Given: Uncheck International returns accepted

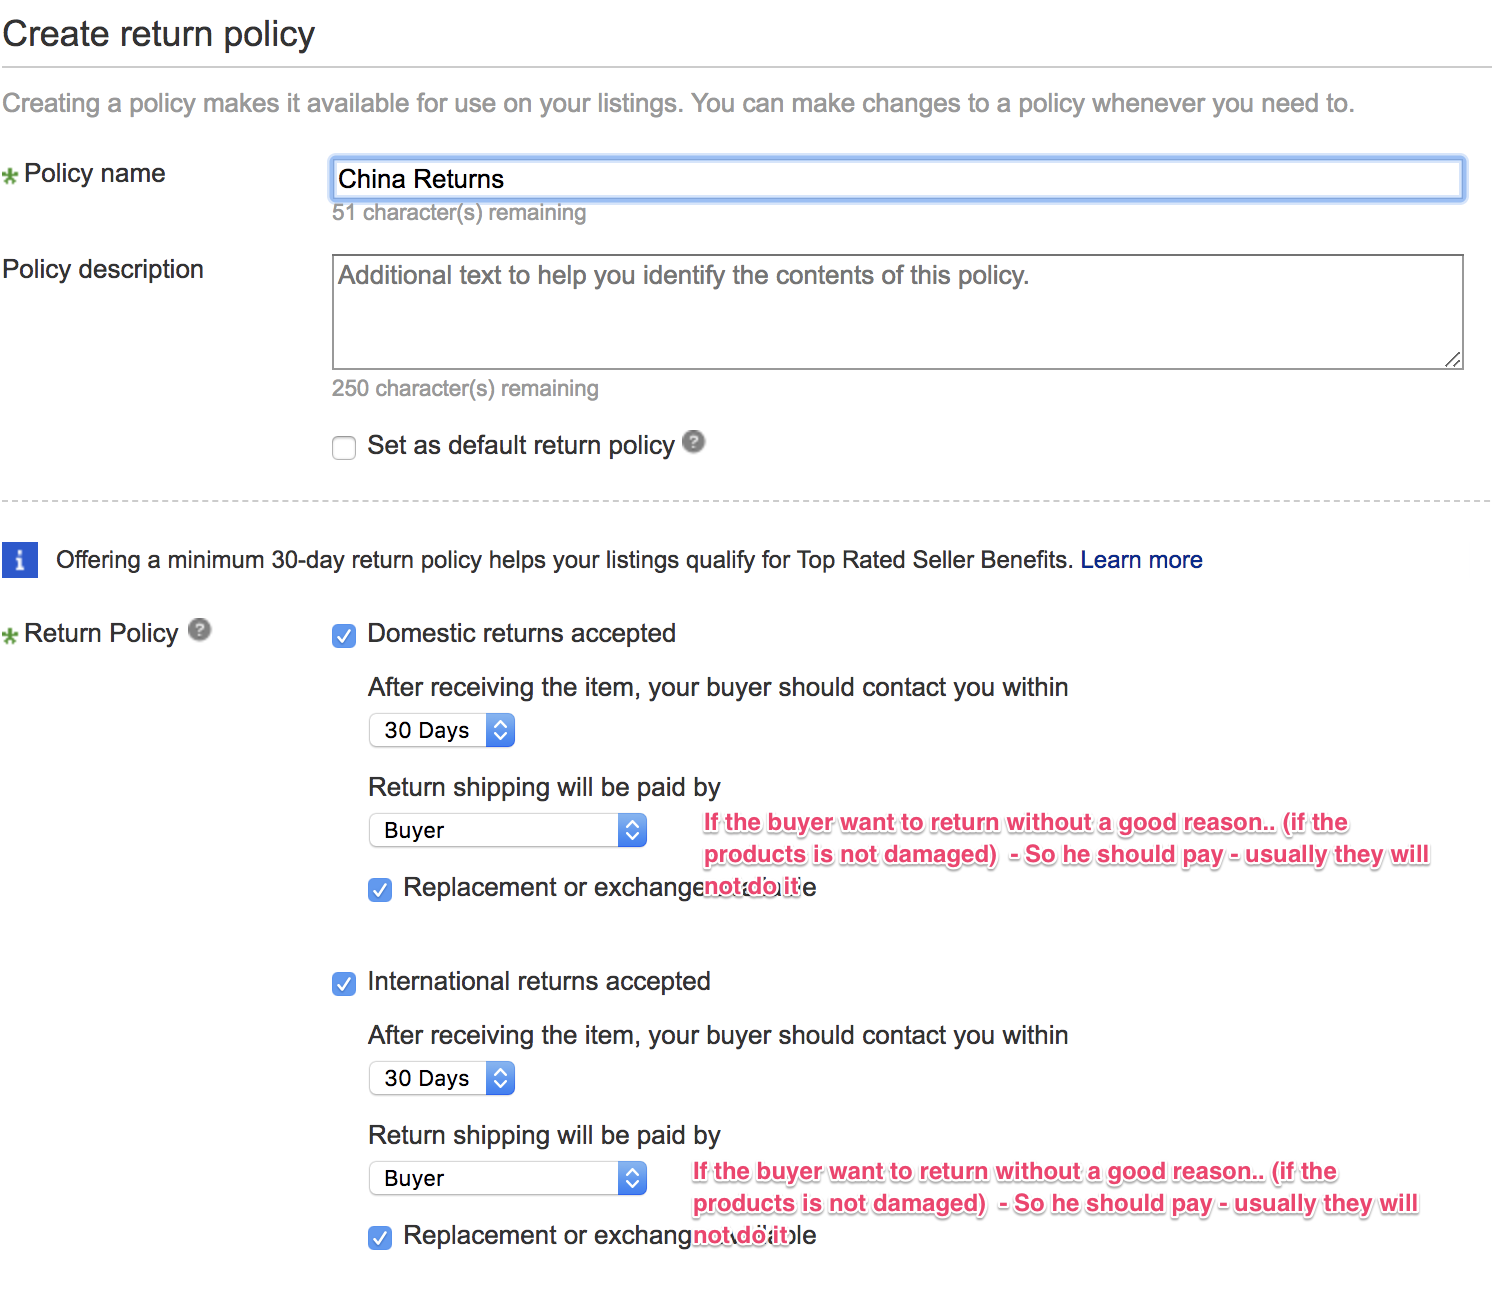Looking at the screenshot, I should pos(344,984).
